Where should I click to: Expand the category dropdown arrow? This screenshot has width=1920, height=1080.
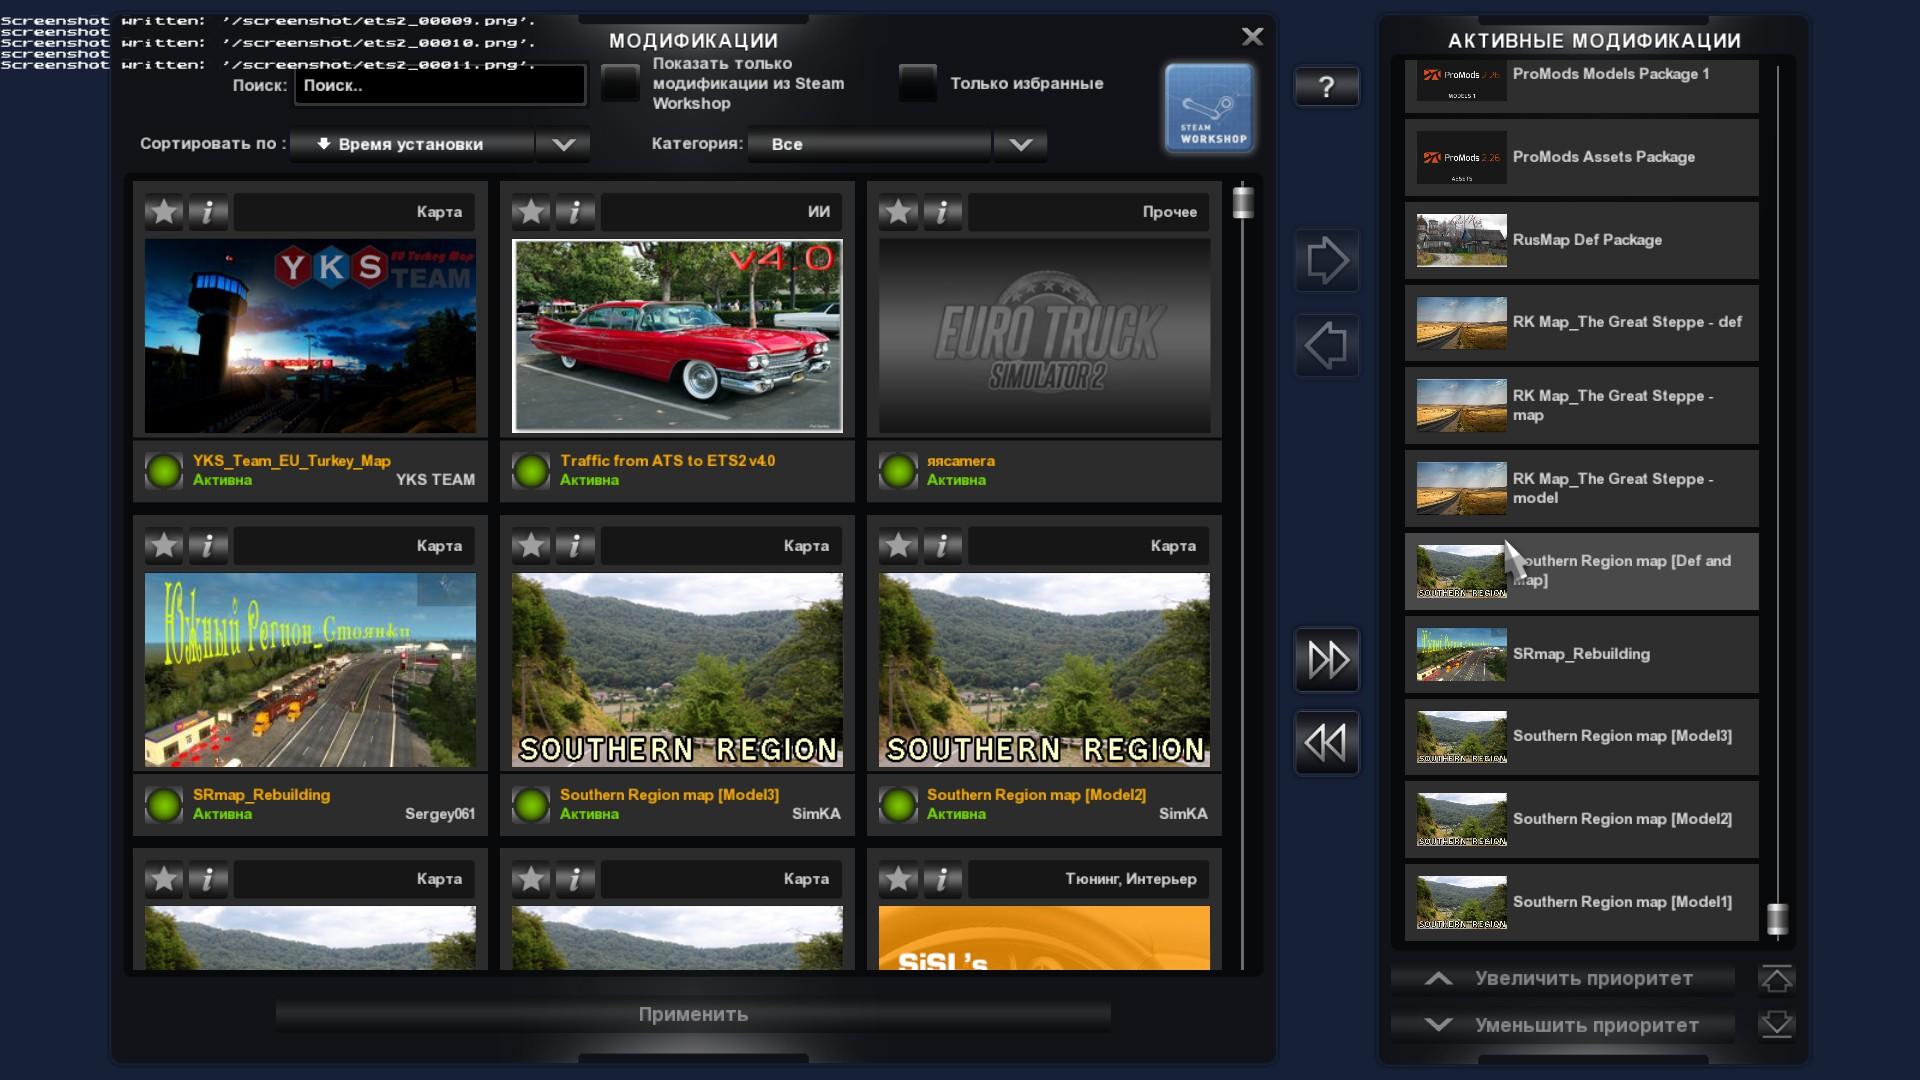1020,144
